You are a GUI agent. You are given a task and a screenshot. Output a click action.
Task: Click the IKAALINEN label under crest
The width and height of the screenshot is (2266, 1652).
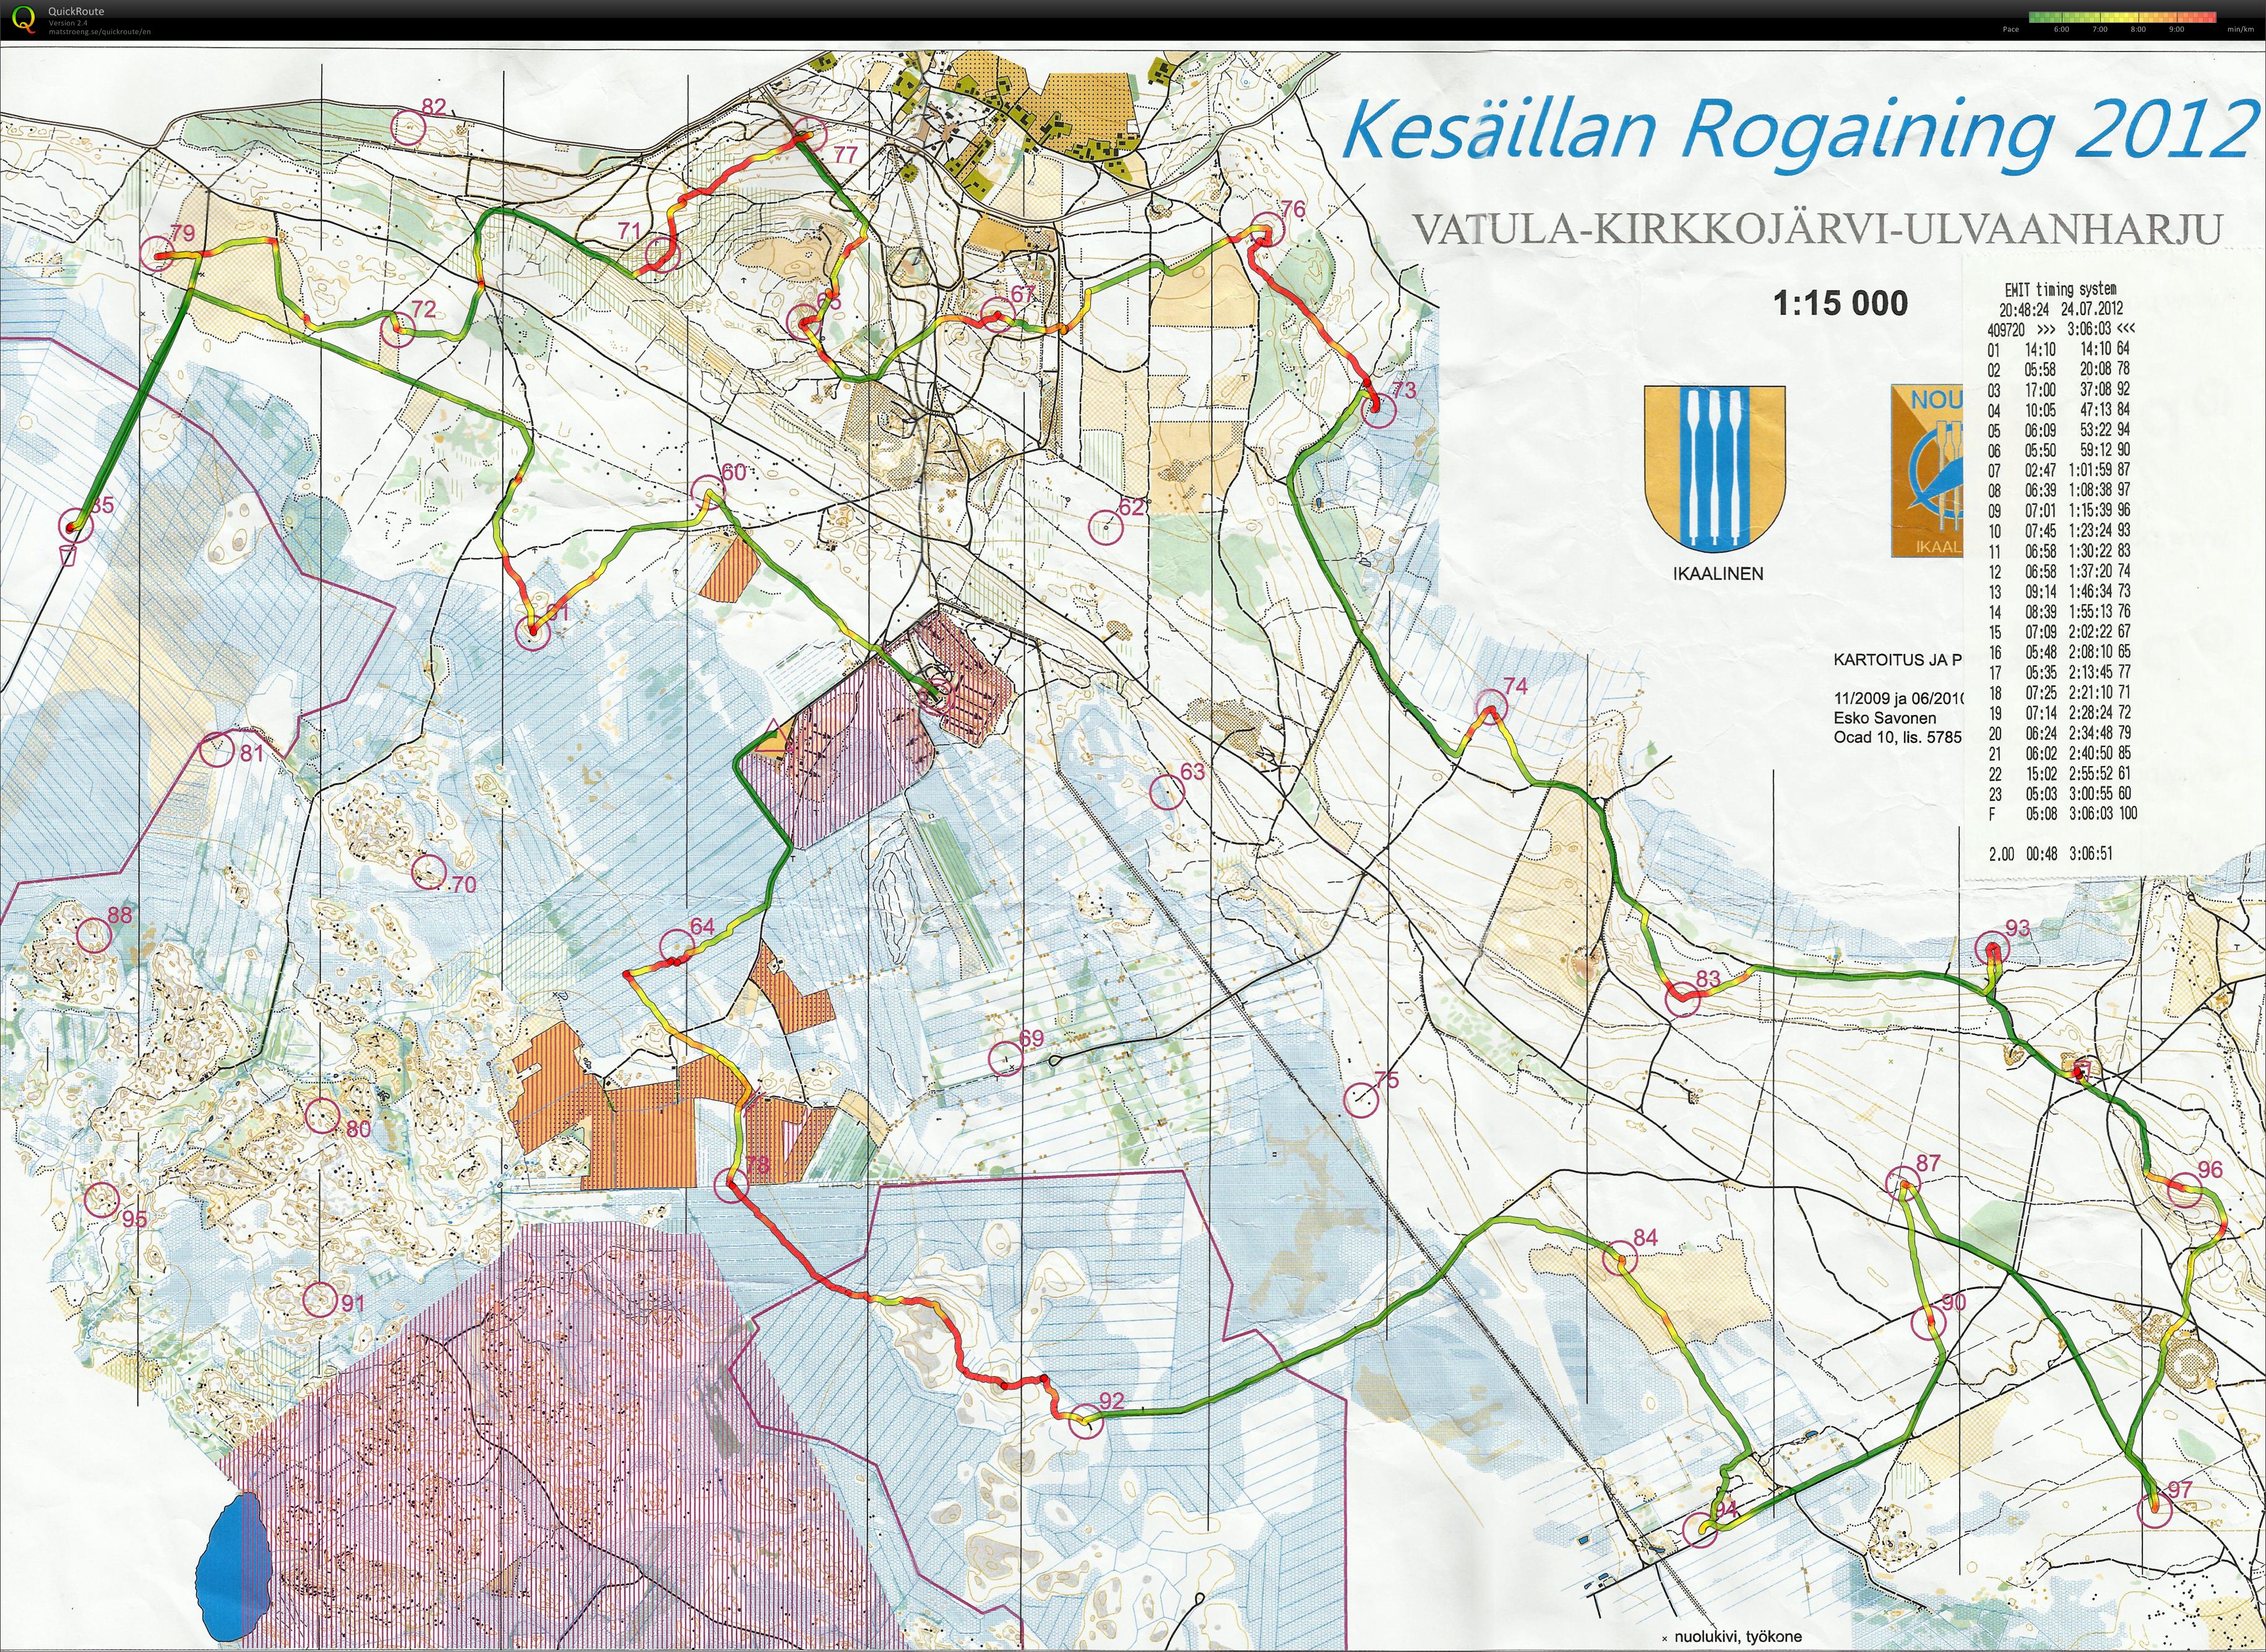click(1718, 573)
